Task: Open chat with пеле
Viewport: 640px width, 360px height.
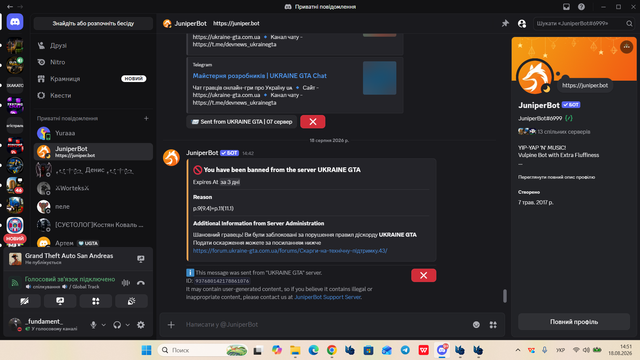Action: click(x=93, y=207)
